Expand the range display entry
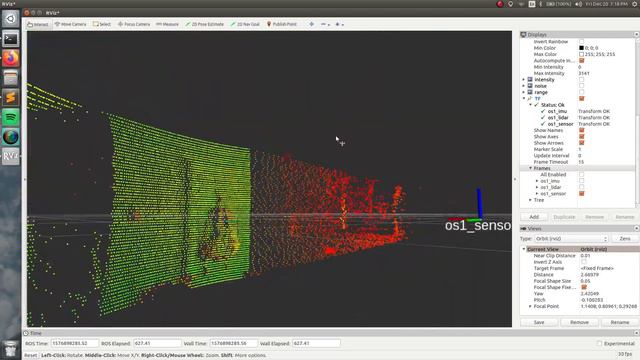The image size is (640, 360). coord(524,92)
